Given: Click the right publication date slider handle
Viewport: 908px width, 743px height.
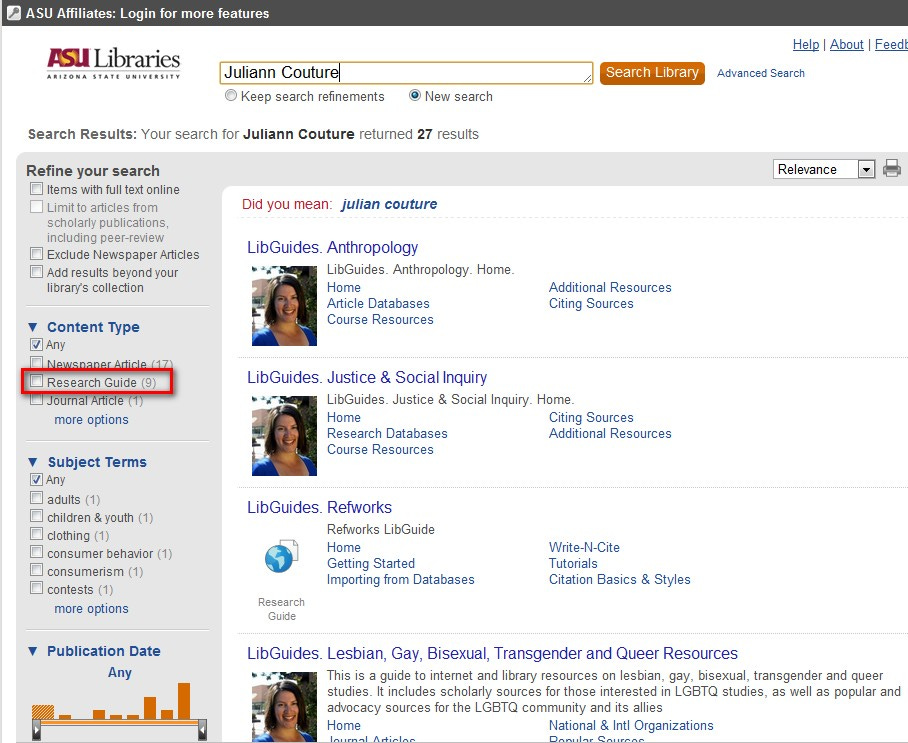Looking at the screenshot, I should click(x=202, y=729).
